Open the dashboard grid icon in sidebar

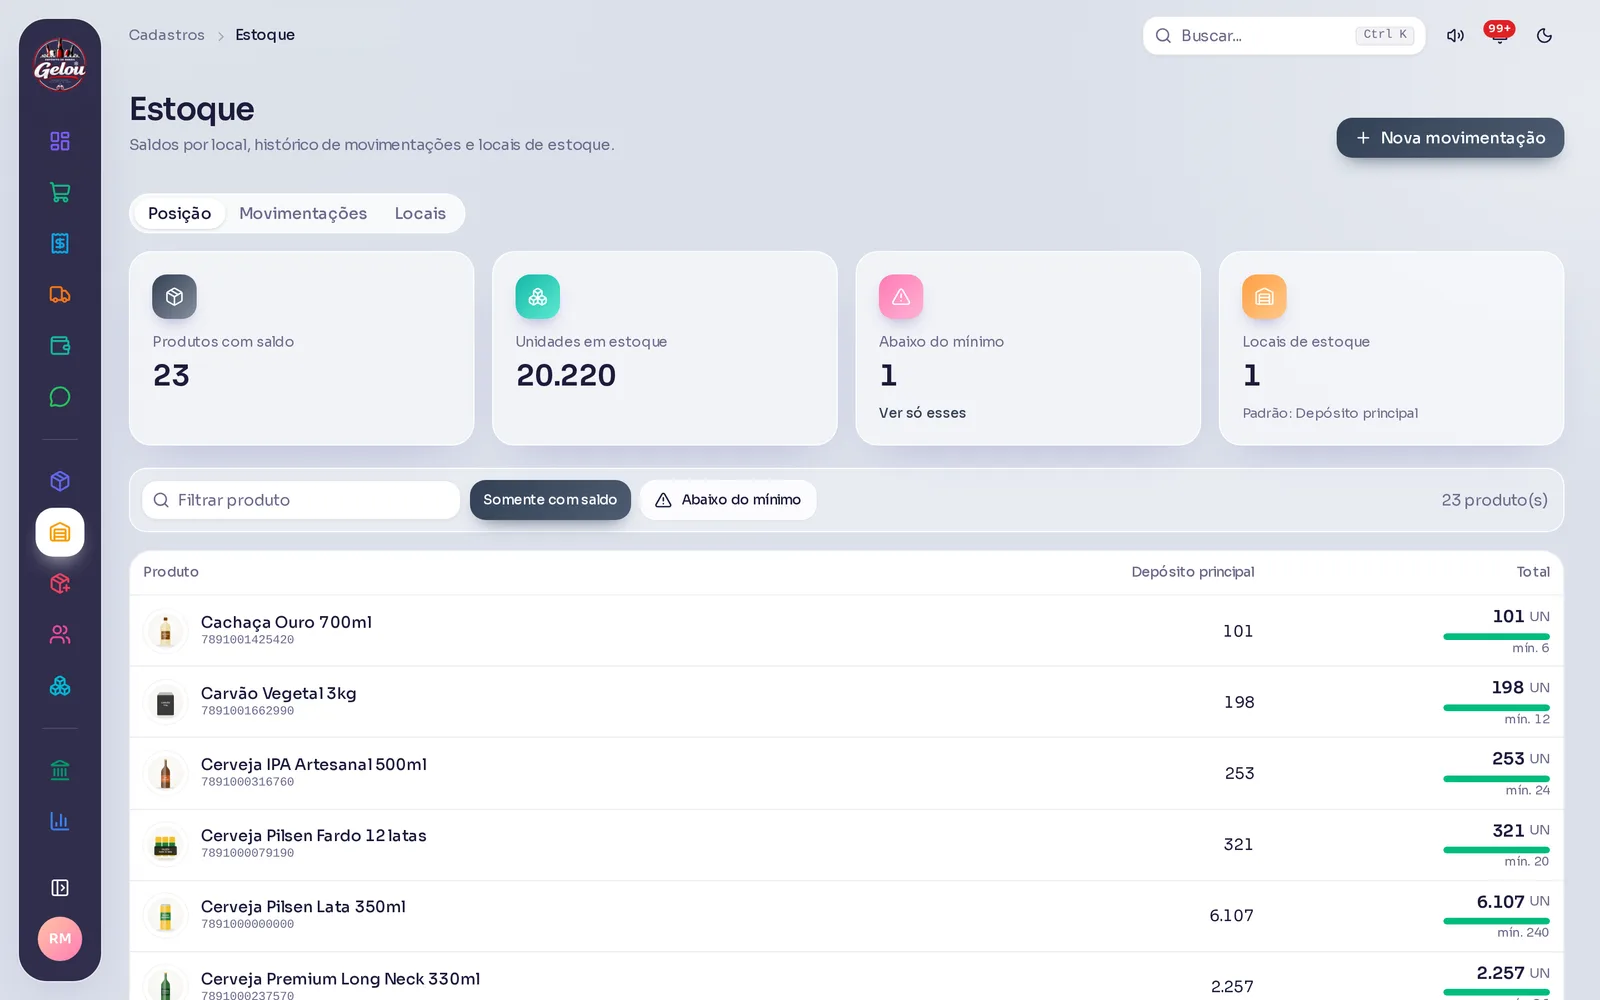click(x=60, y=141)
